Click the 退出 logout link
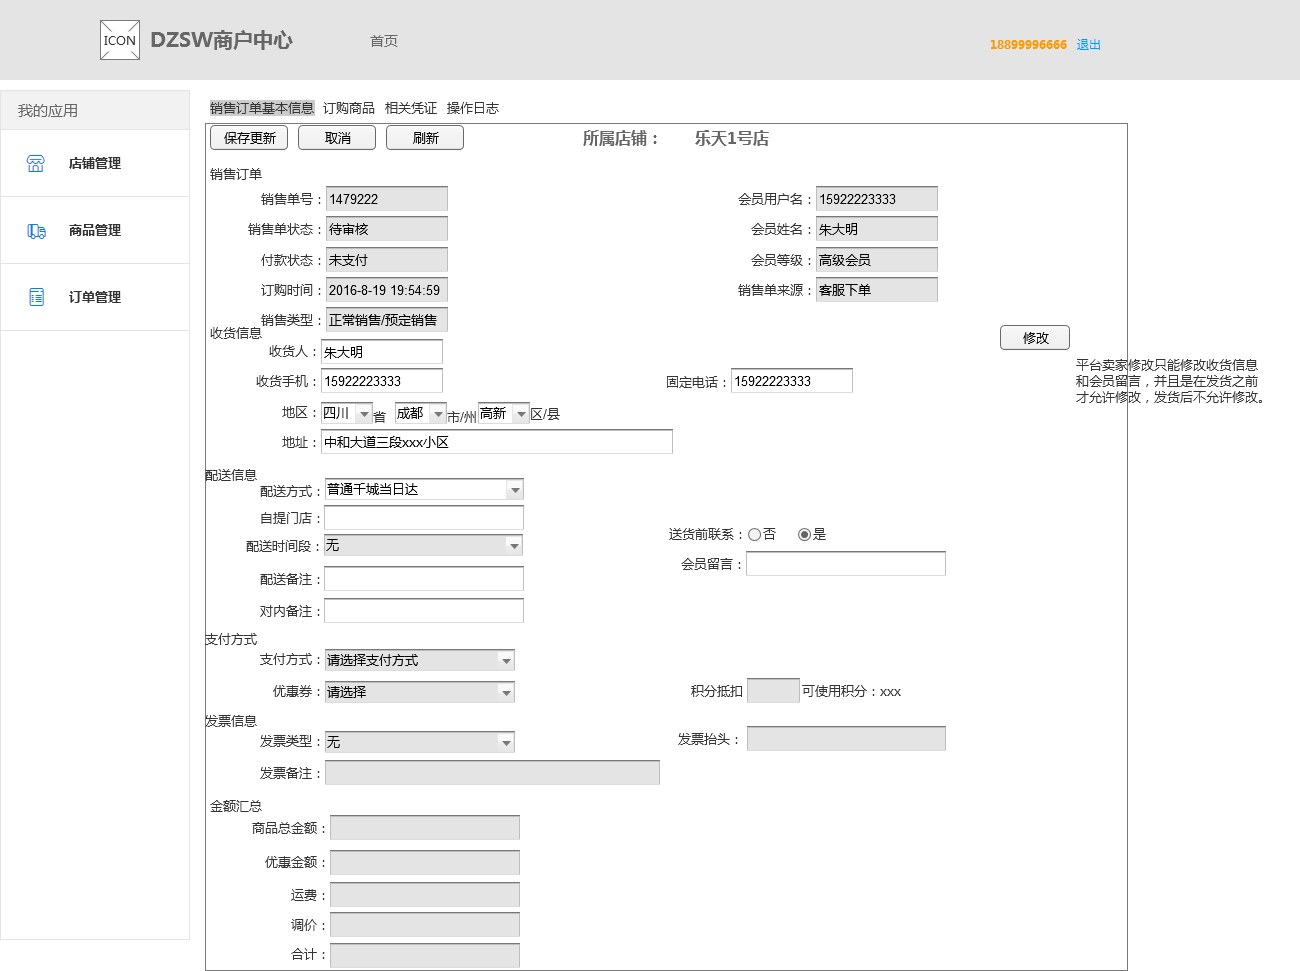 pos(1088,45)
